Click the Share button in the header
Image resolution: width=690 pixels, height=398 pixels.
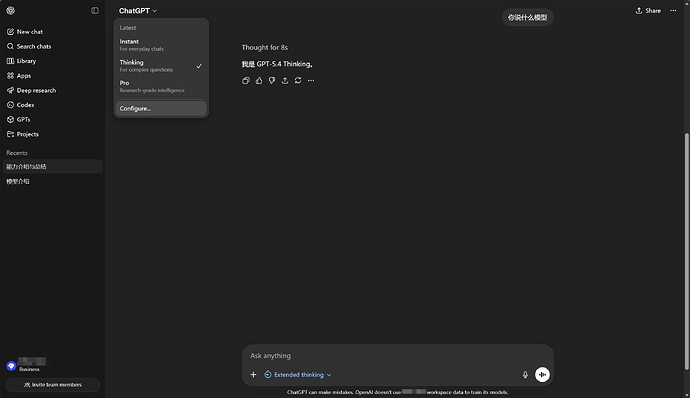pos(648,11)
